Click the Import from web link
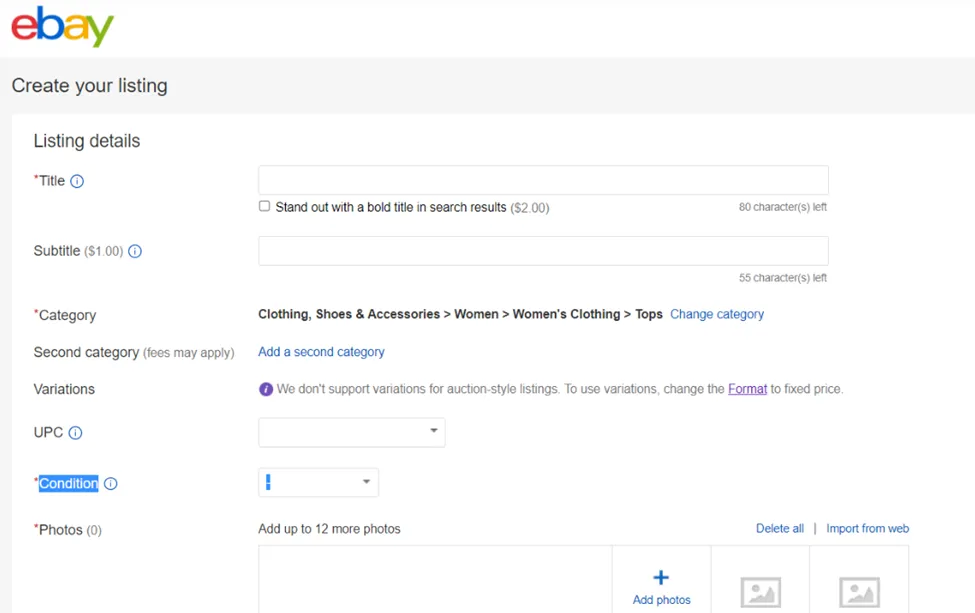The image size is (975, 613). [x=867, y=528]
